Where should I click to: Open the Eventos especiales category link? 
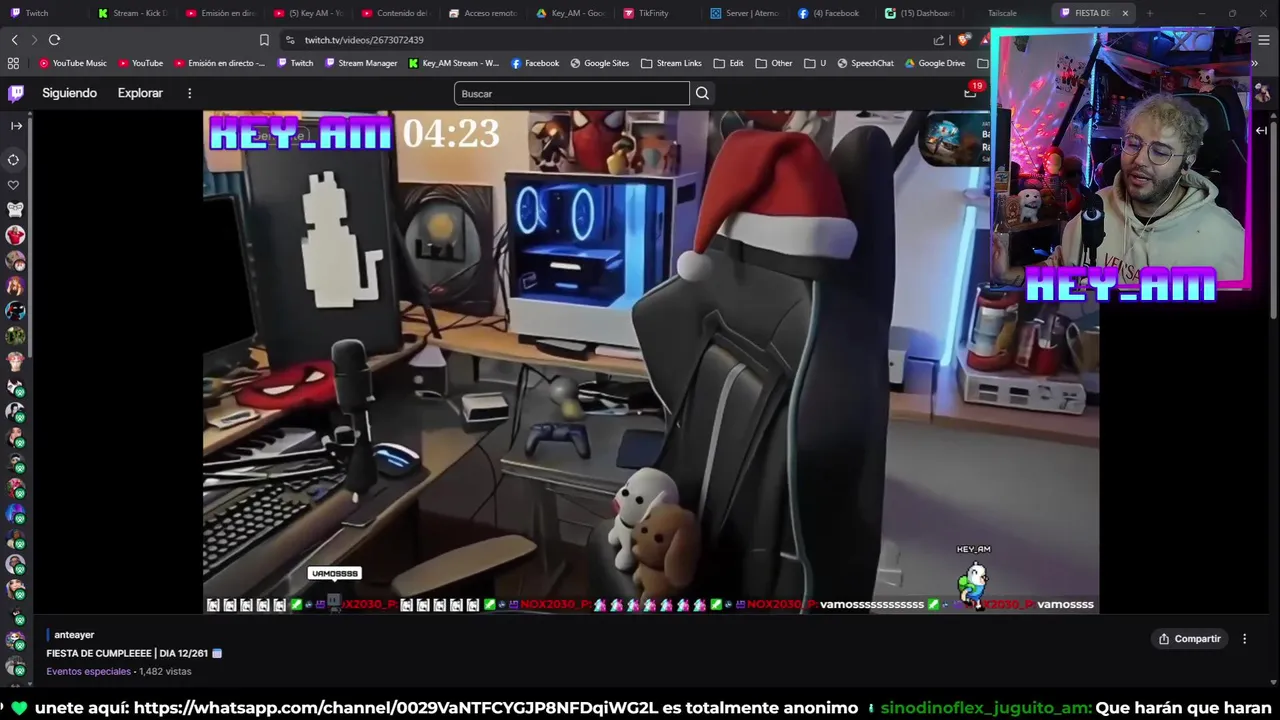[x=88, y=672]
